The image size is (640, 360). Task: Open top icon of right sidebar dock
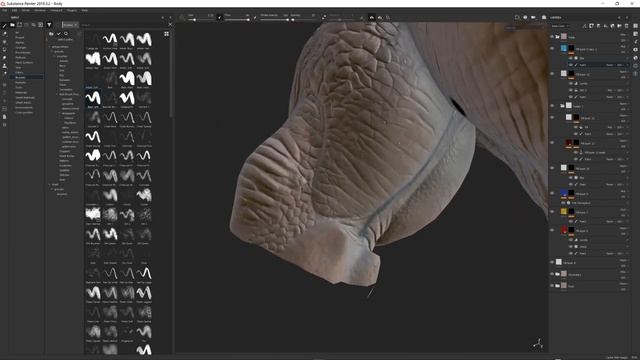coord(636,26)
